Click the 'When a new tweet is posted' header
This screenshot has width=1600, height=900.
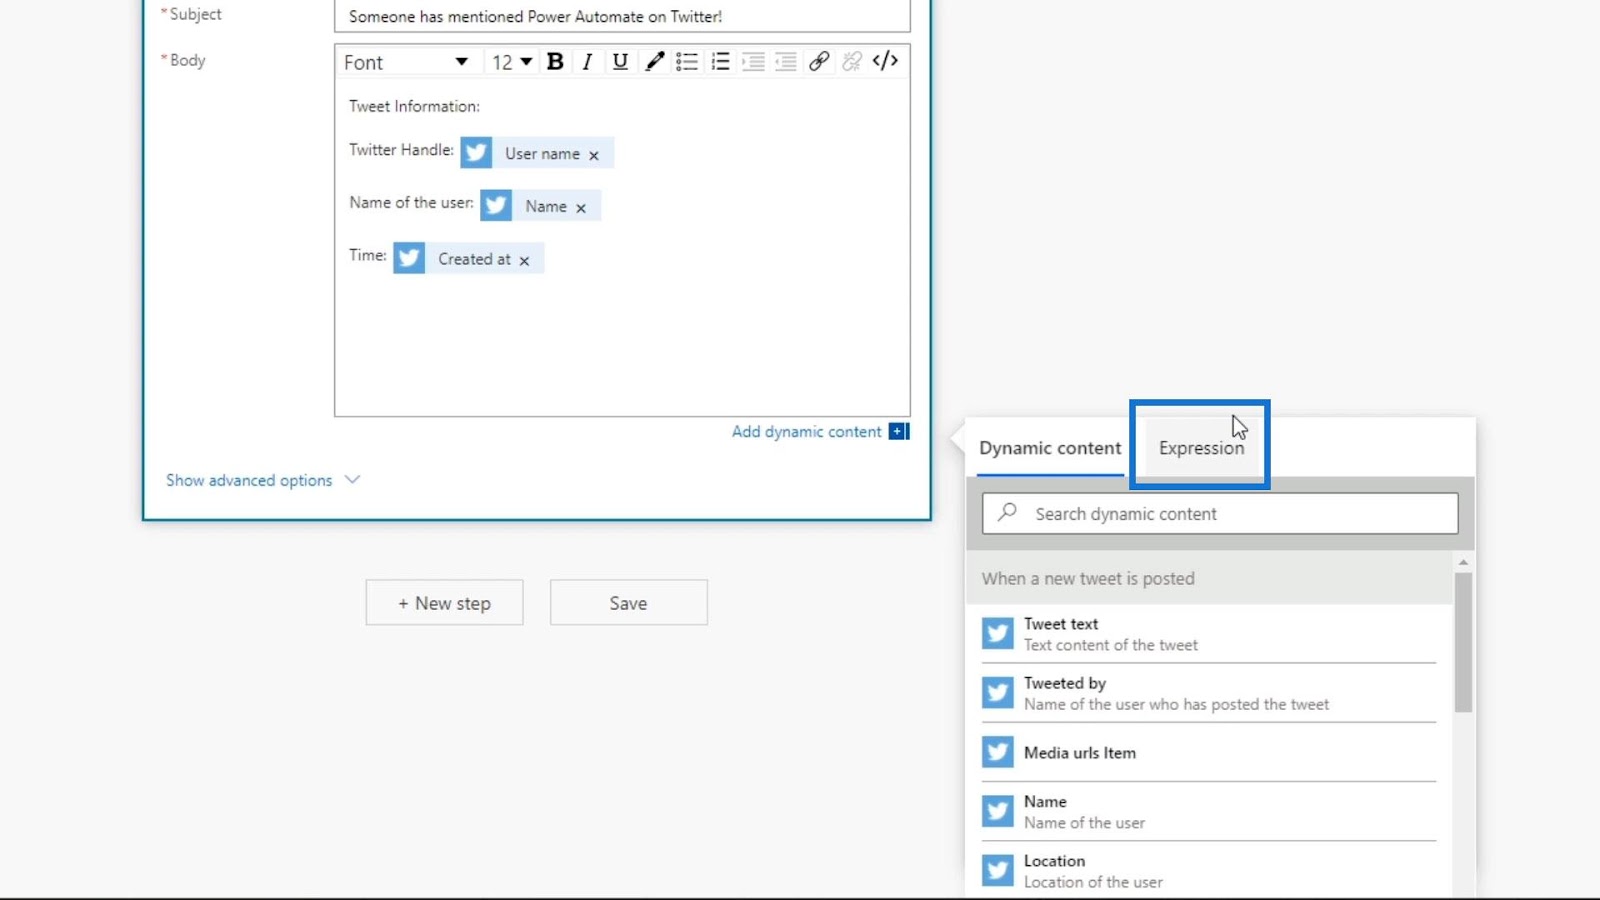pyautogui.click(x=1209, y=579)
